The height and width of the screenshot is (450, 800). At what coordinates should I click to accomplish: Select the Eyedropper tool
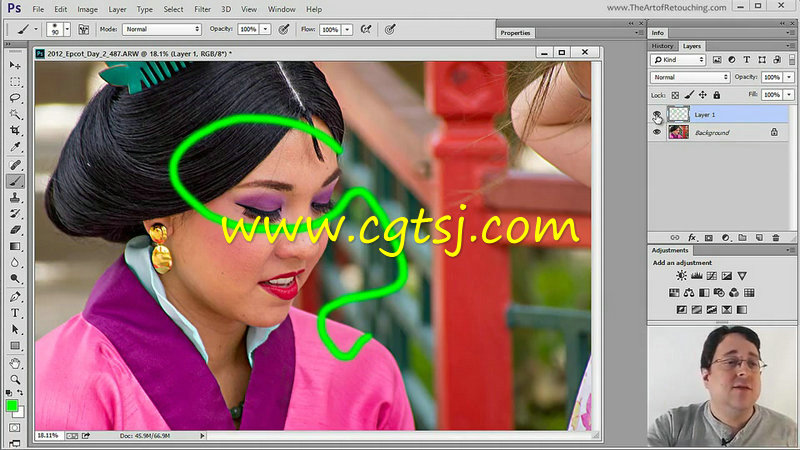tap(15, 147)
